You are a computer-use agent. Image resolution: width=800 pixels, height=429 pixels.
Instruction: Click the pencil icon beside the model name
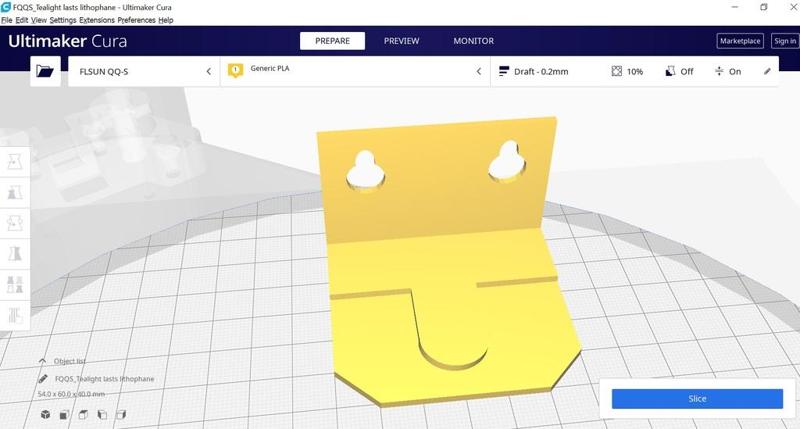(43, 378)
